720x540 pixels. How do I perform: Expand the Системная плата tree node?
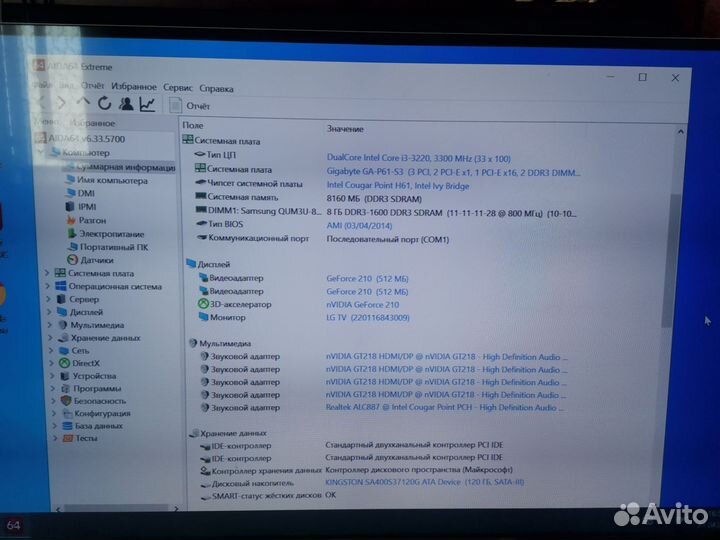click(47, 273)
